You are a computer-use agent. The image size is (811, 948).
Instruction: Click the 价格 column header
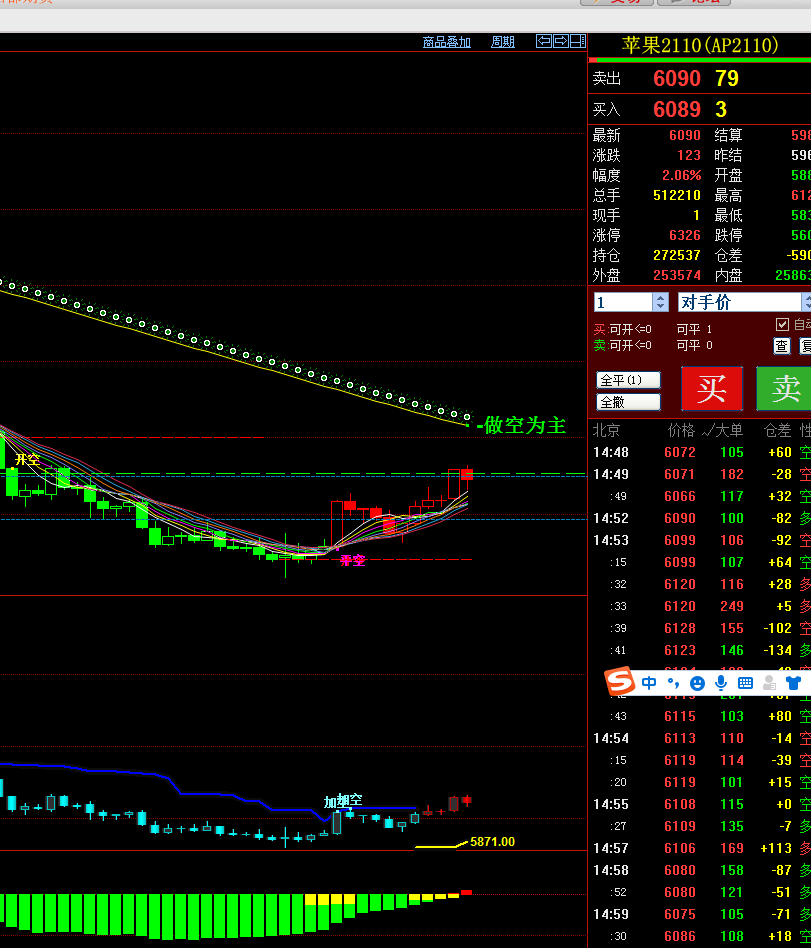point(682,430)
